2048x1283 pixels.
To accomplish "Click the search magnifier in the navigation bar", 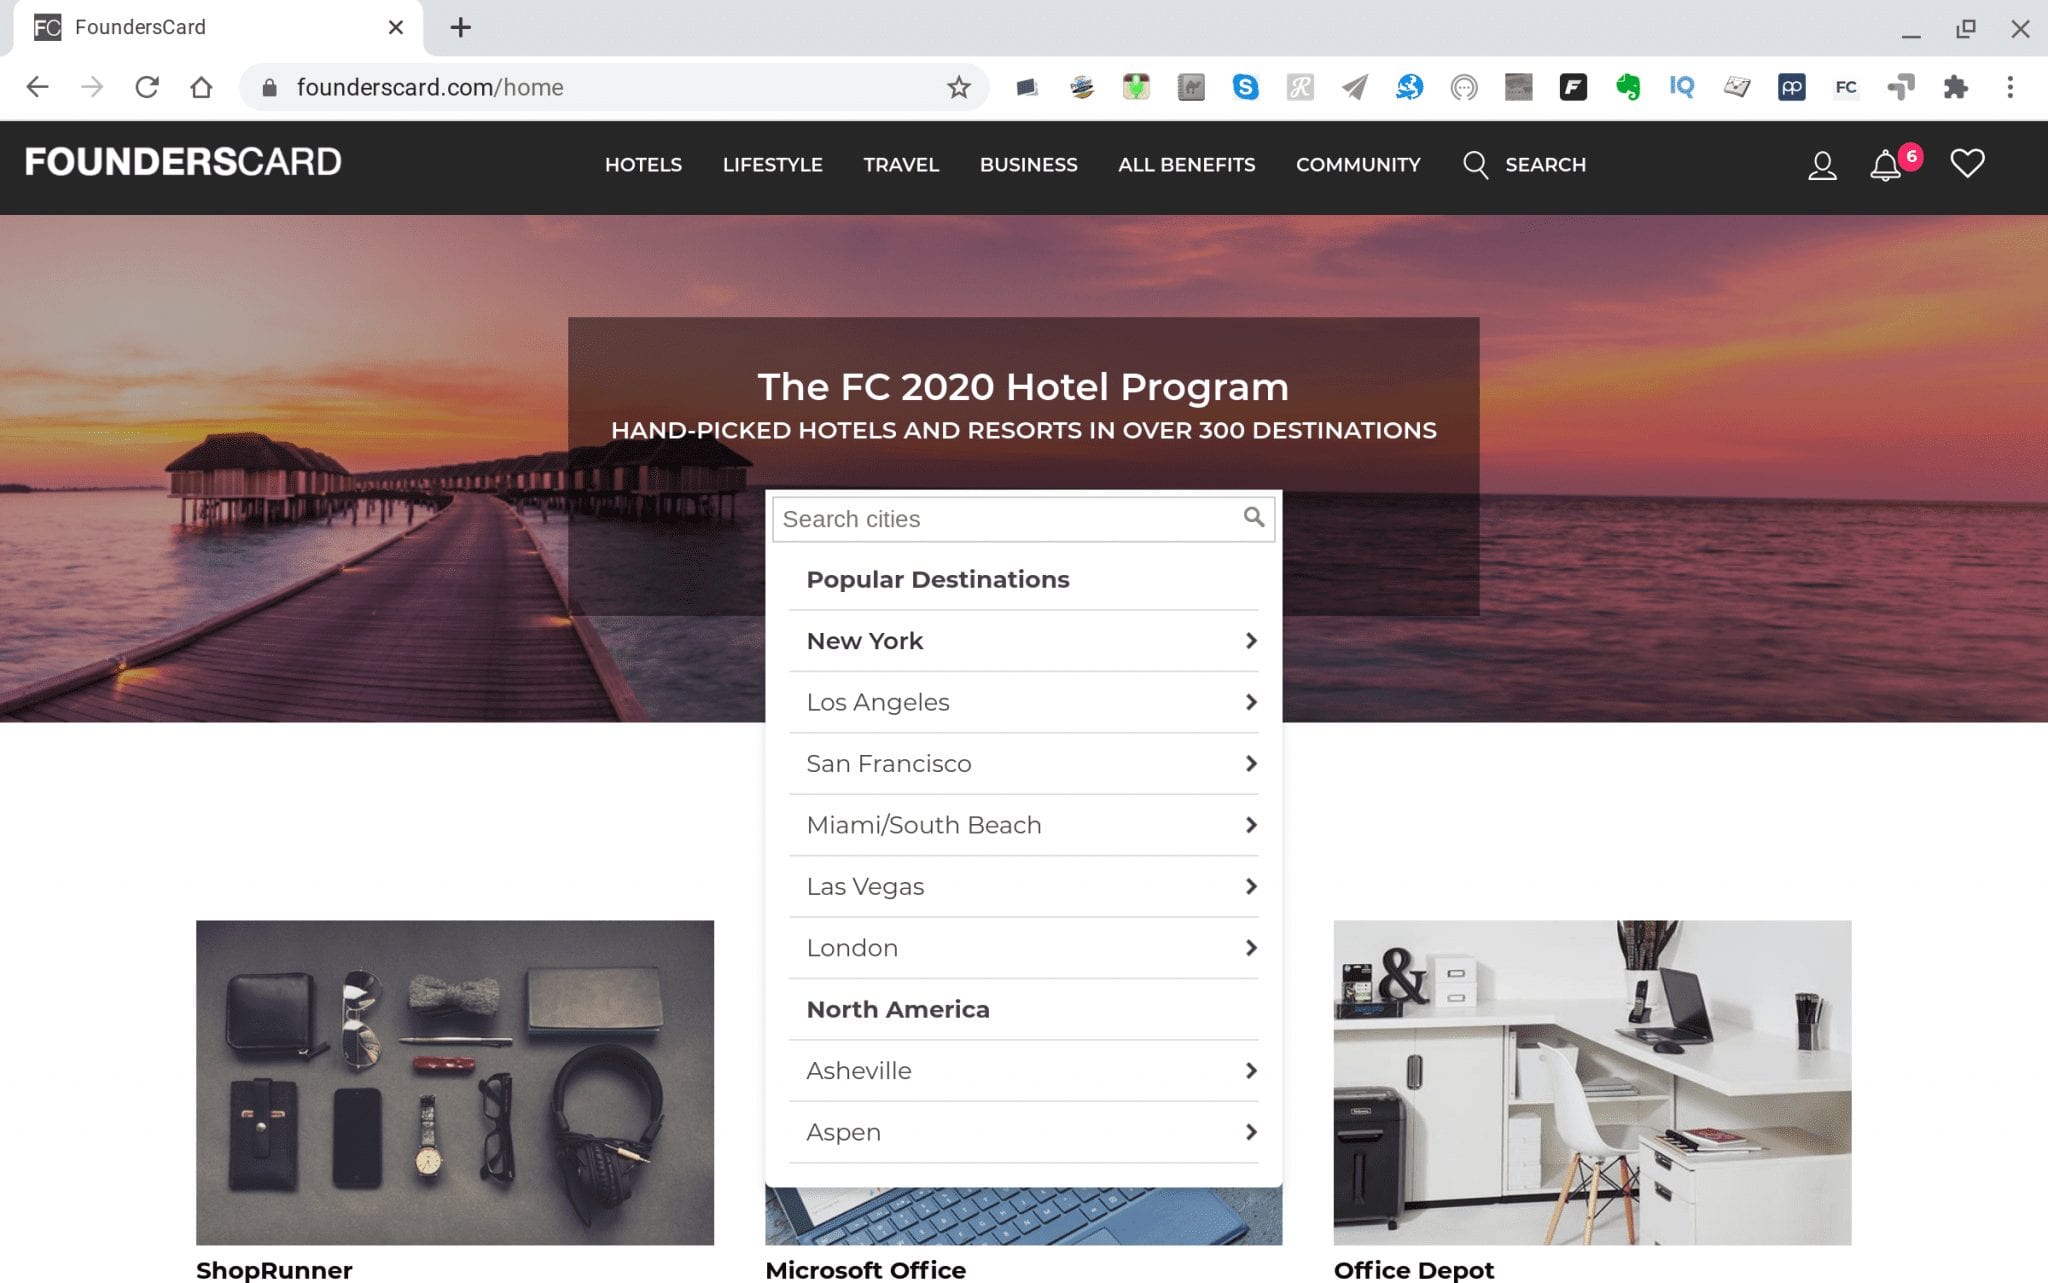I will pyautogui.click(x=1474, y=165).
